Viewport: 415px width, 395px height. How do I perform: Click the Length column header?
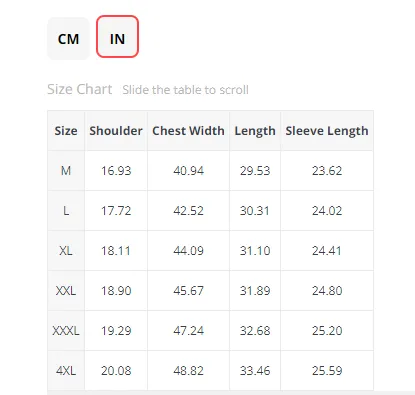(x=255, y=131)
